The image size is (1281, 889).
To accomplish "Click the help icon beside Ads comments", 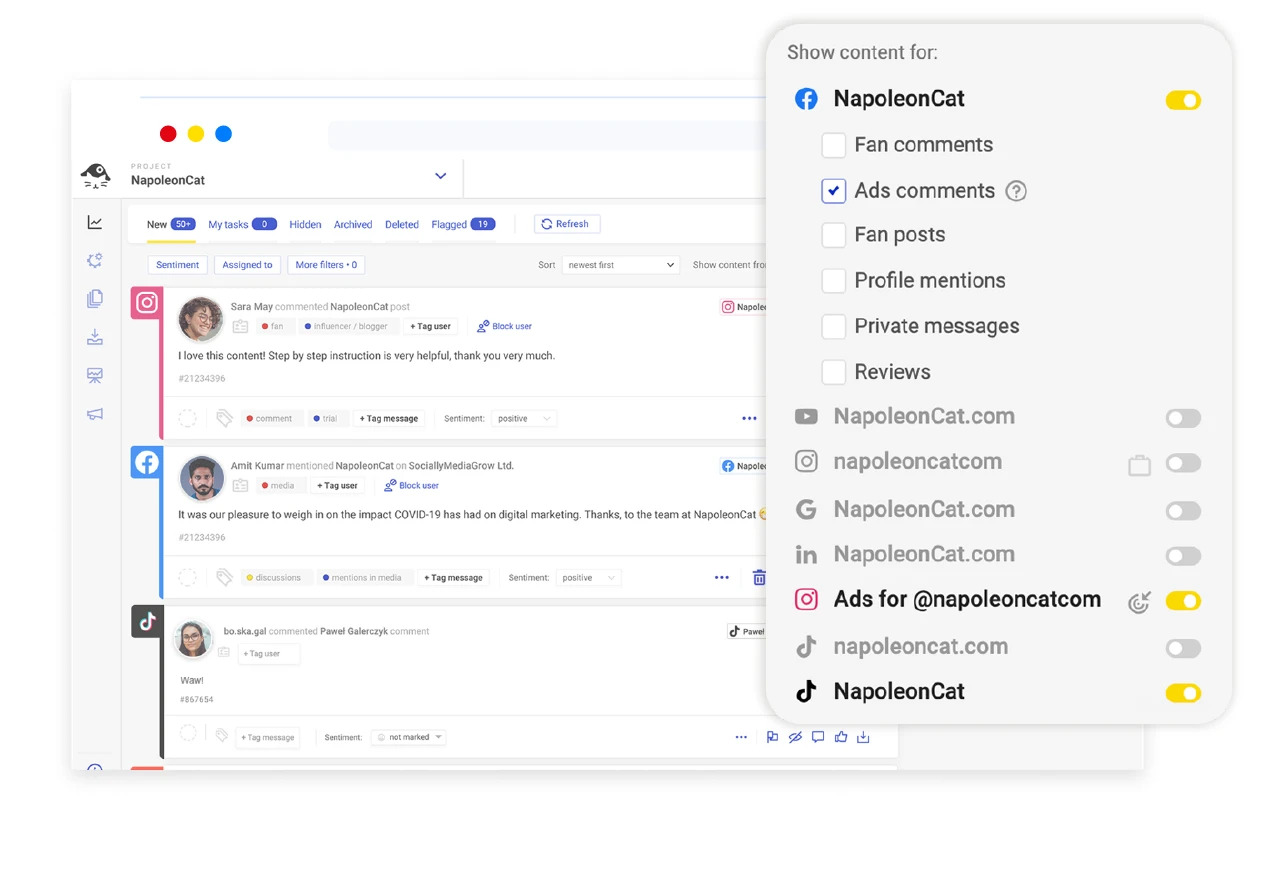I will pyautogui.click(x=1016, y=191).
